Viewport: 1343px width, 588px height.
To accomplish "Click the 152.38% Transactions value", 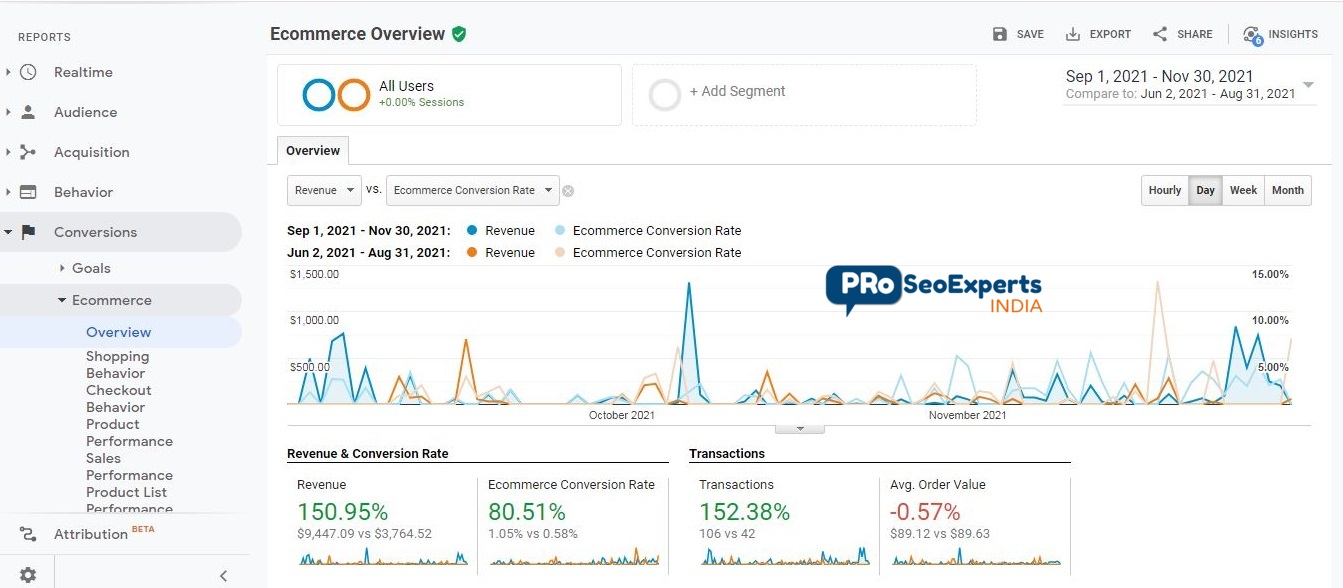I will click(x=745, y=512).
